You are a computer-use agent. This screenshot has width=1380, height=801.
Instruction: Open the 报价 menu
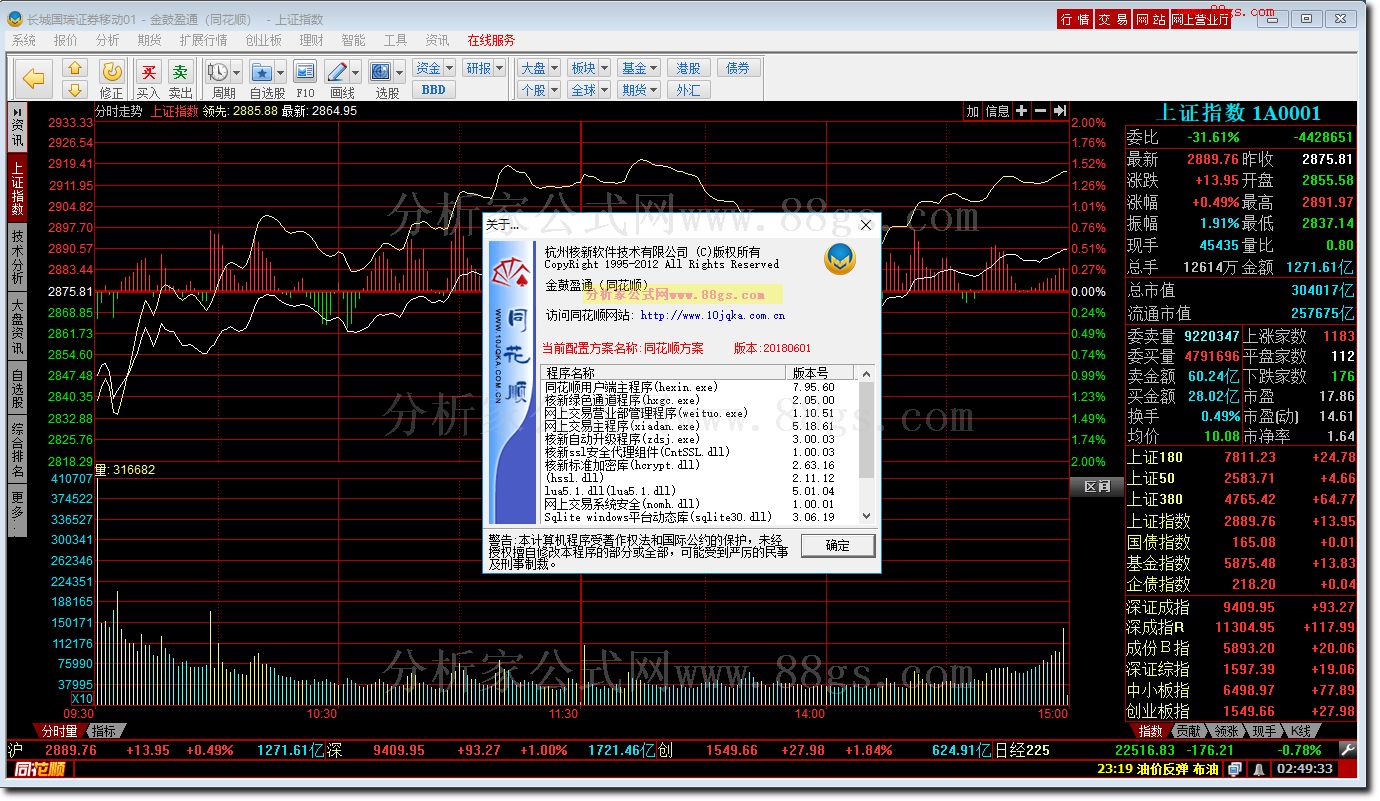click(x=65, y=40)
